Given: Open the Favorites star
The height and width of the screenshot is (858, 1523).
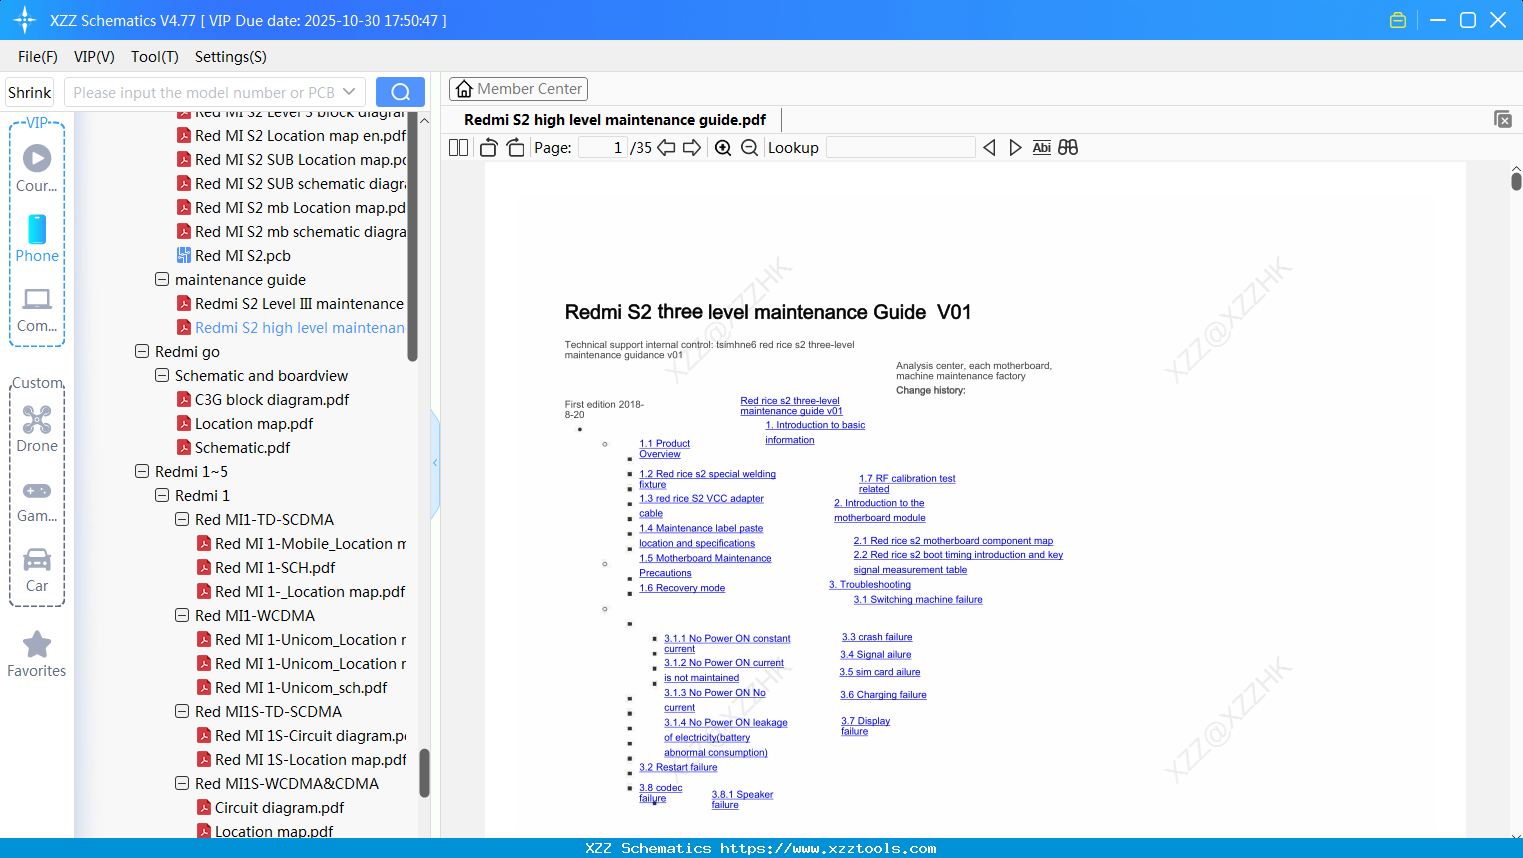Looking at the screenshot, I should coord(37,654).
